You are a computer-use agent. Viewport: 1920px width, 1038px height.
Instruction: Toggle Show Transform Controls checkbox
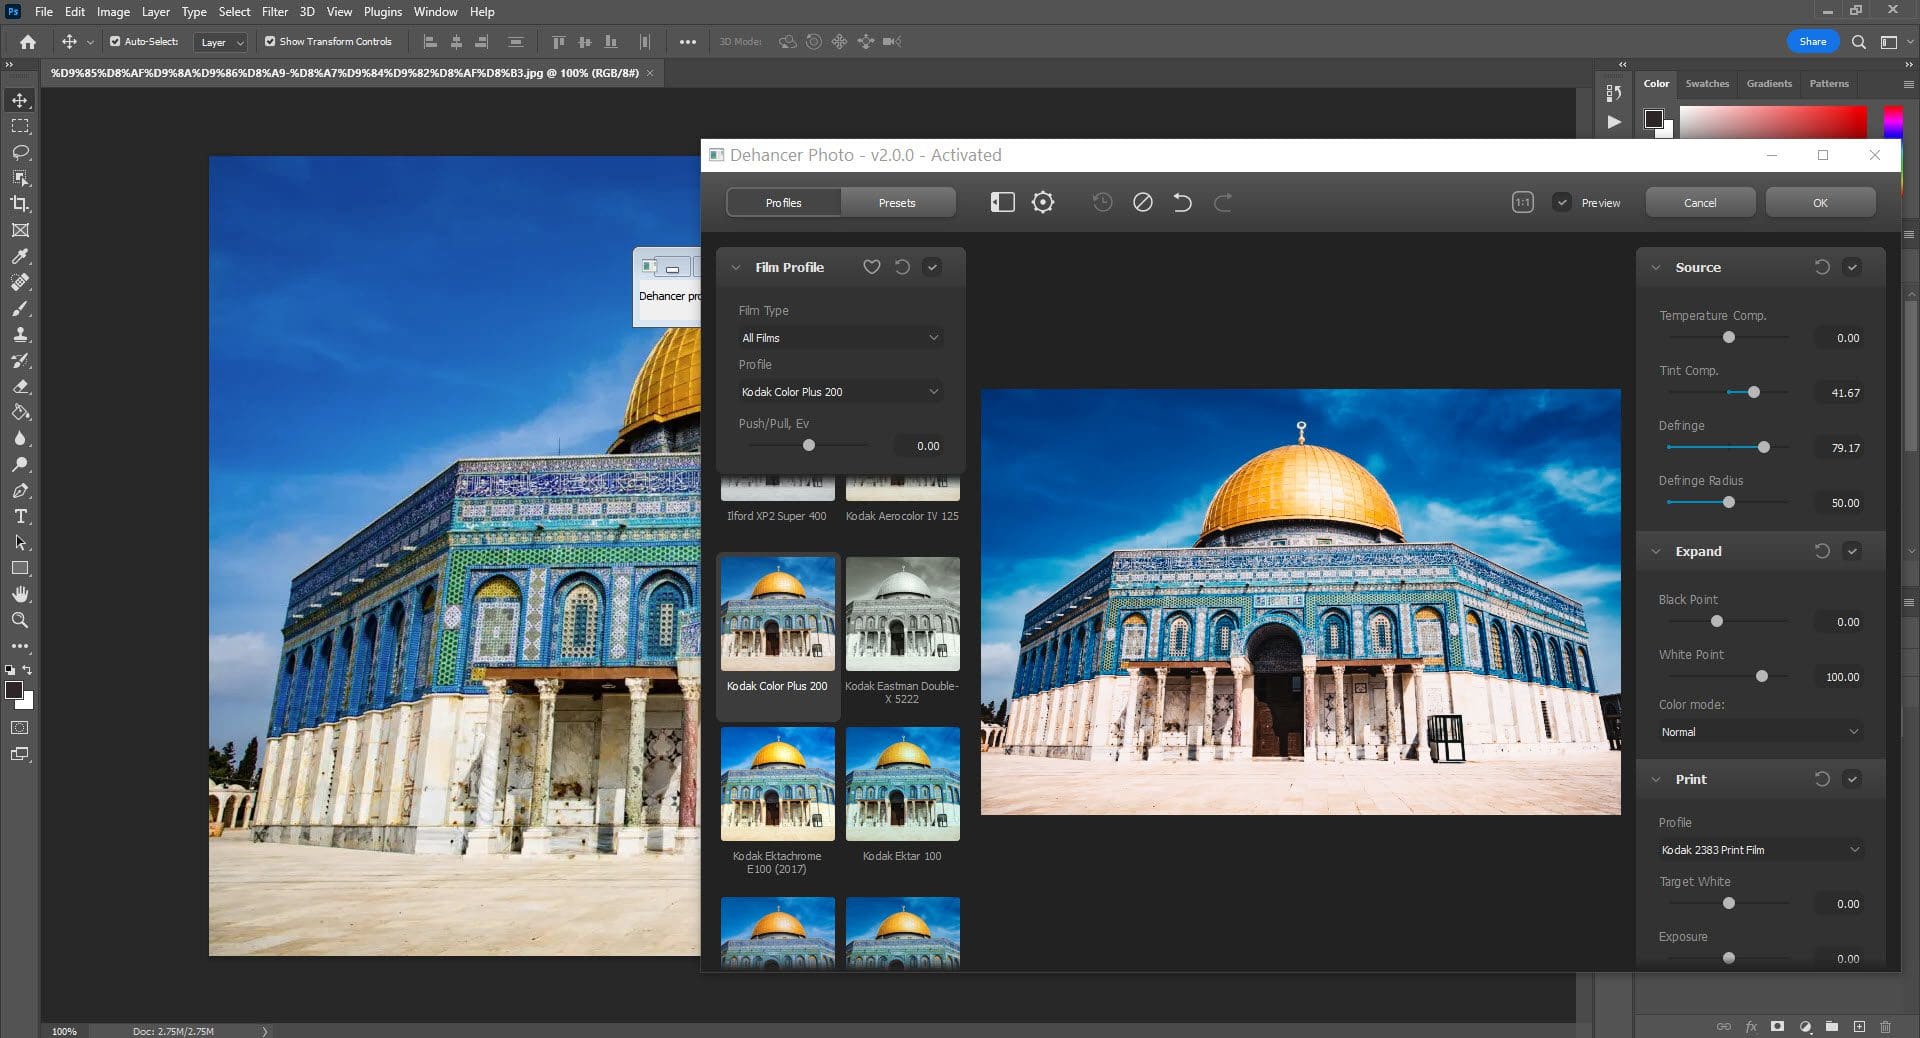coord(270,42)
